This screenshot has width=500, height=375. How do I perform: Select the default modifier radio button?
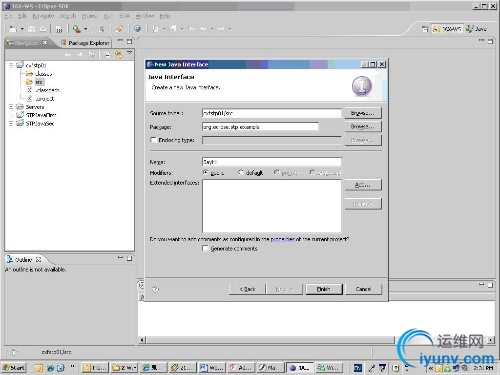click(x=241, y=173)
